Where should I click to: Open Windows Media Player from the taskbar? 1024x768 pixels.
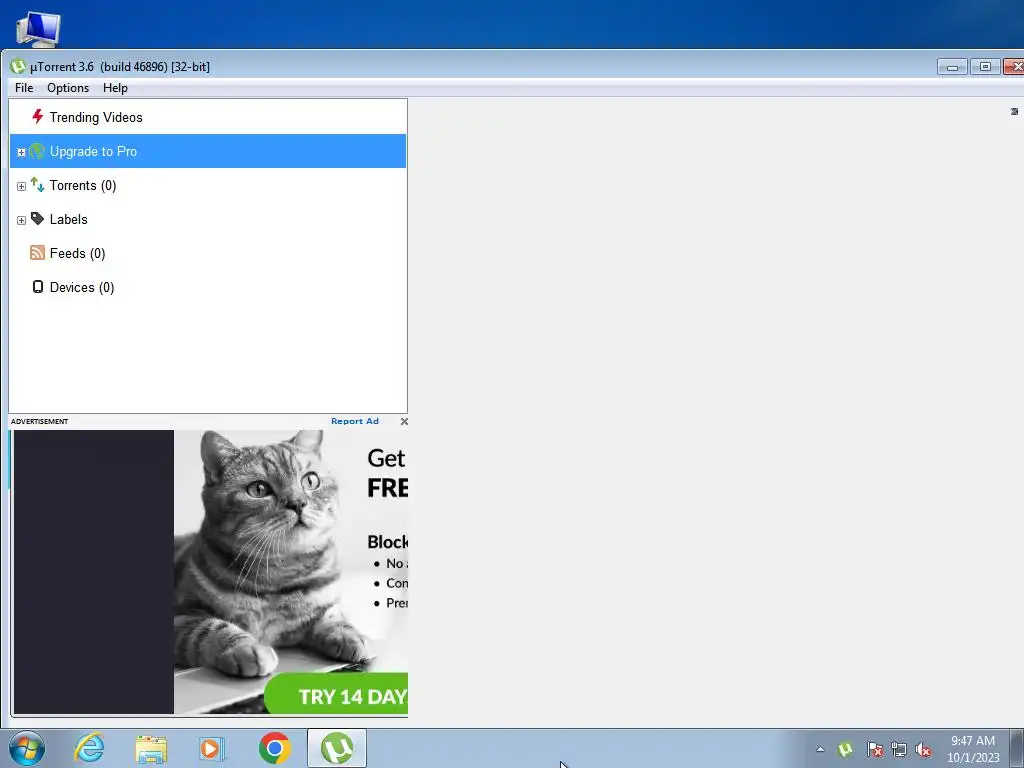tap(212, 748)
